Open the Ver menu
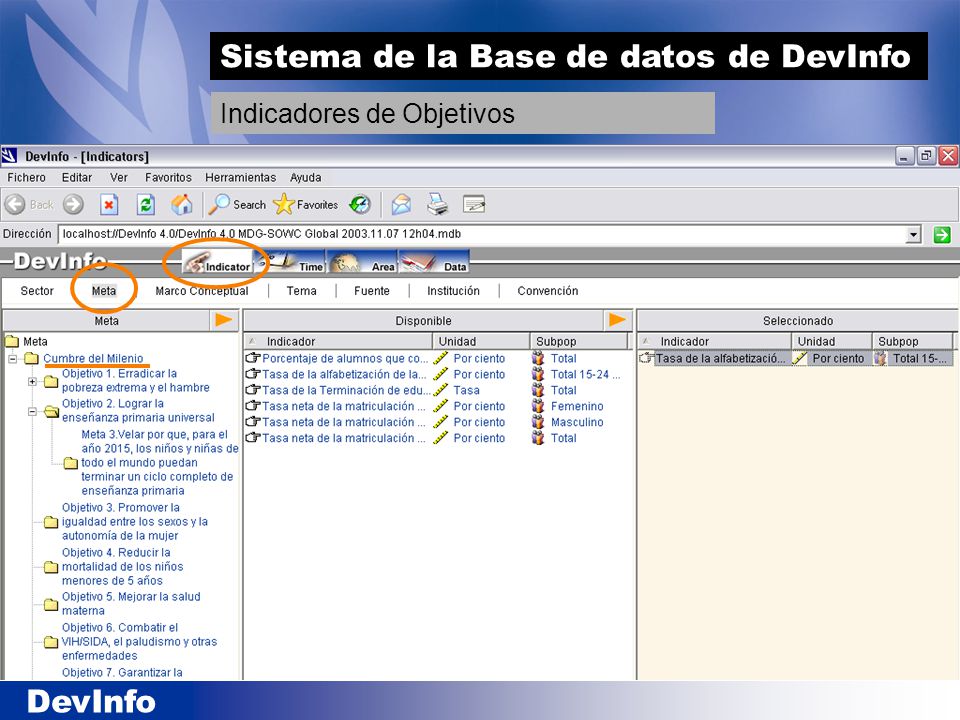Image resolution: width=960 pixels, height=720 pixels. [x=119, y=178]
